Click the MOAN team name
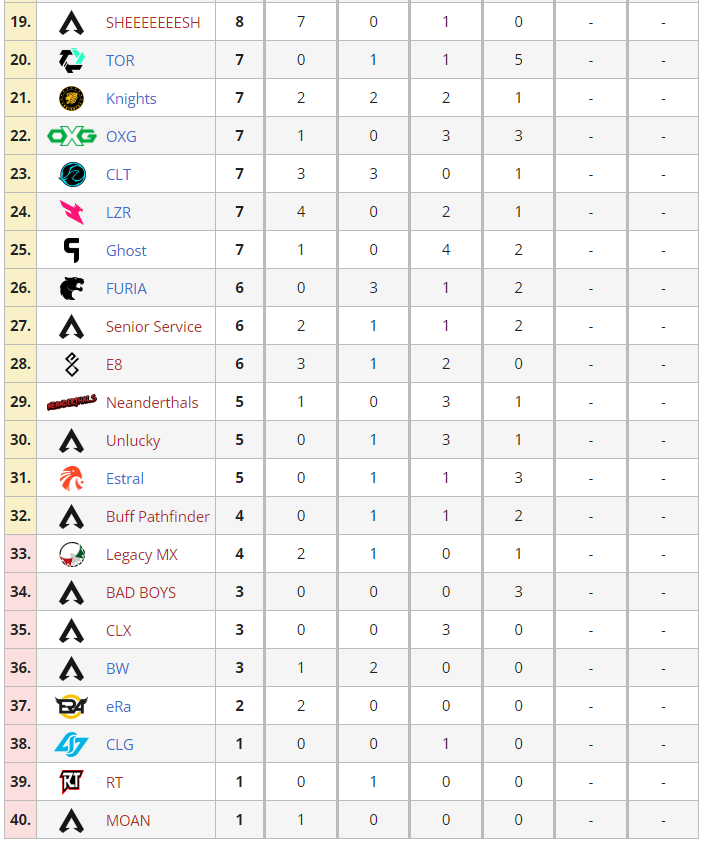The image size is (725, 849). pos(128,820)
